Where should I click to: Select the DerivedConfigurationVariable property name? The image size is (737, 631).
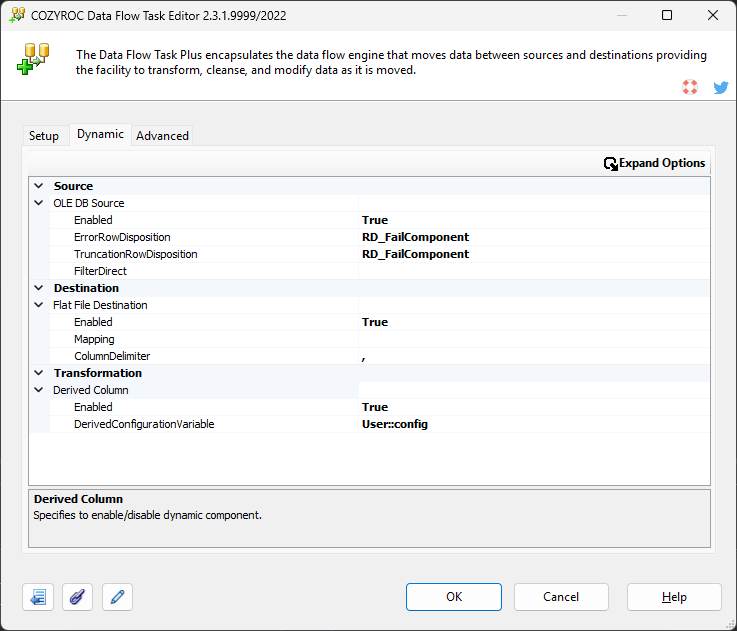click(144, 424)
